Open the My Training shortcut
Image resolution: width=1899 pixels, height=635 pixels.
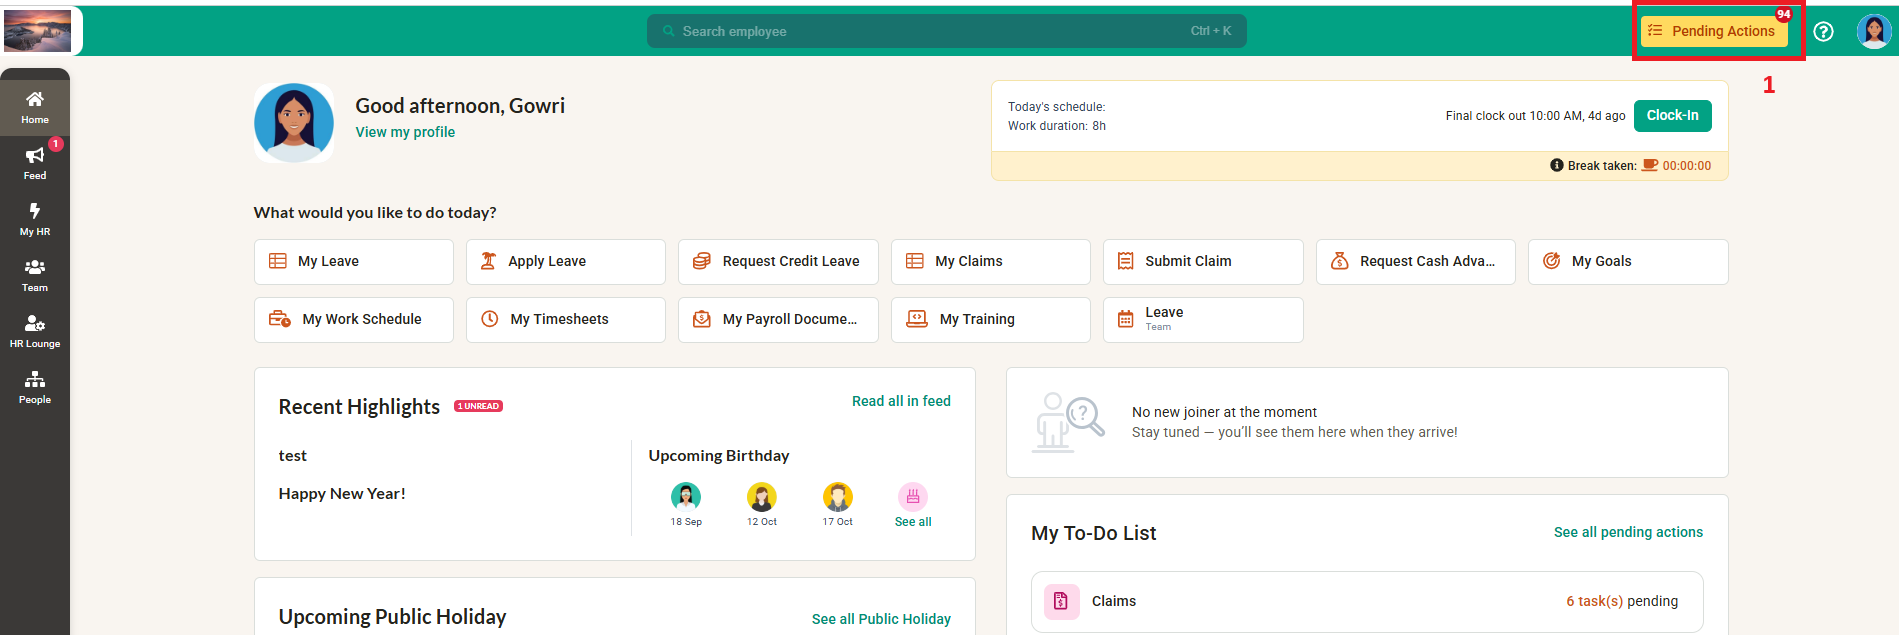pos(991,320)
